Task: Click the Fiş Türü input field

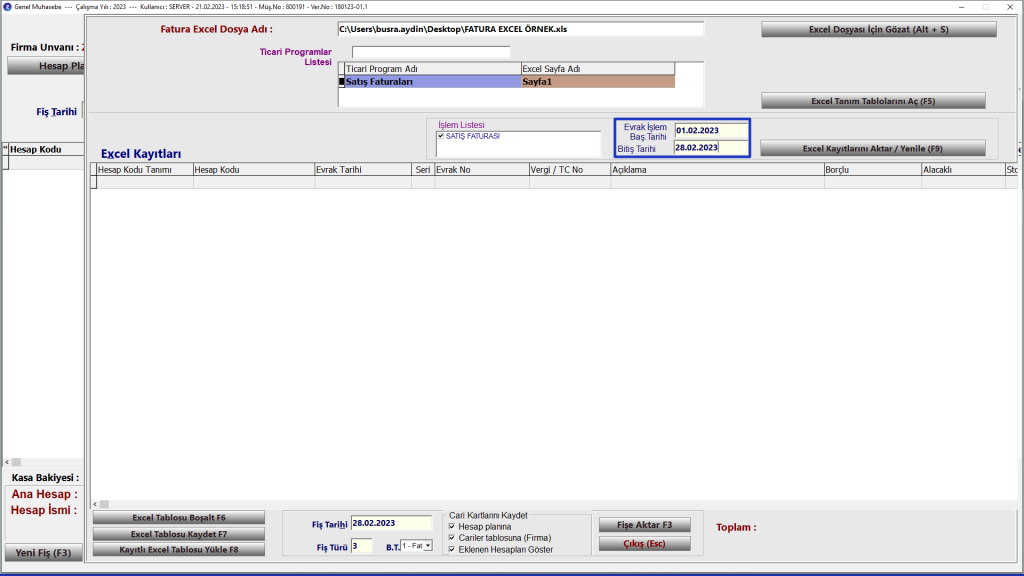Action: pos(361,546)
